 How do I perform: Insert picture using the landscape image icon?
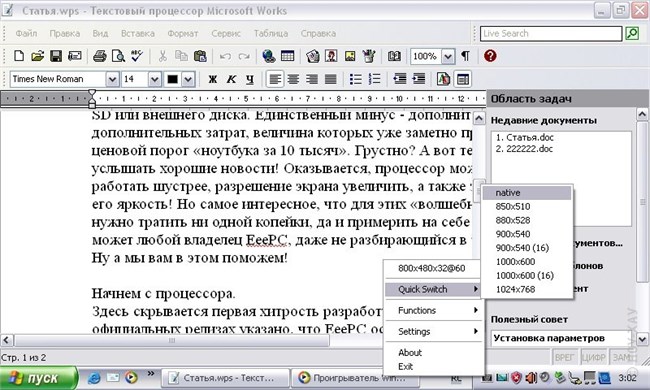[350, 56]
